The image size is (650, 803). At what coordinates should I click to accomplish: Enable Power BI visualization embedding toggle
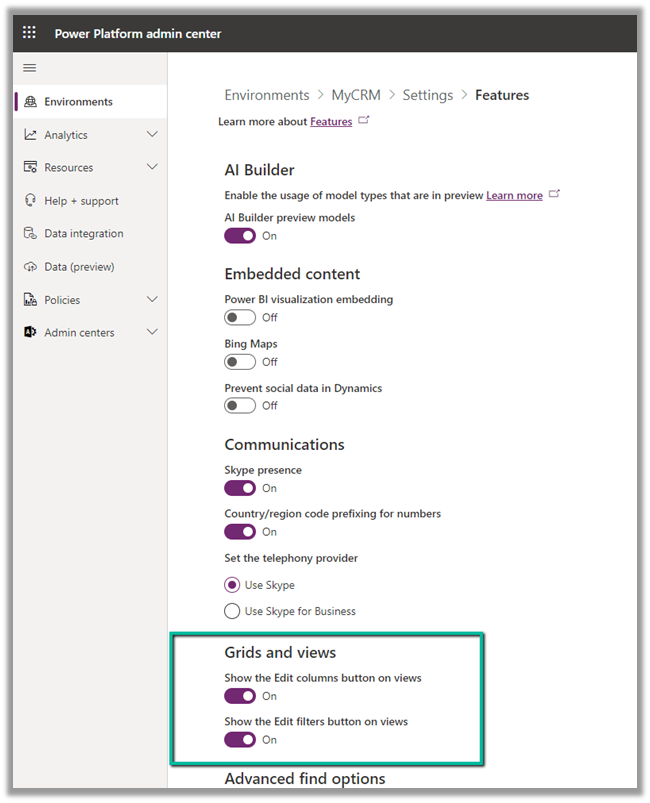(x=240, y=318)
